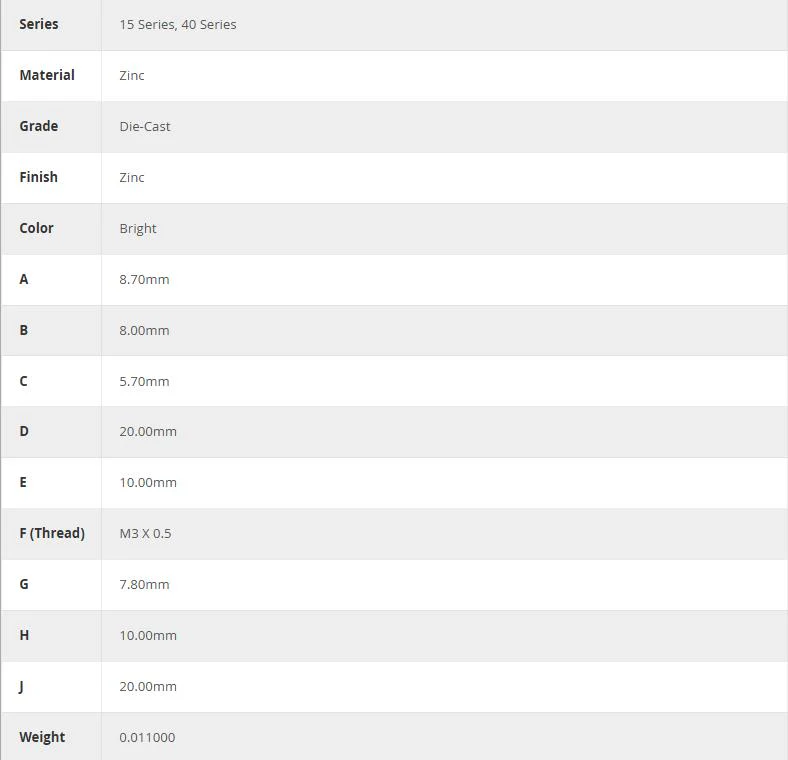Viewport: 788px width, 760px height.
Task: Click the 7.80mm value for G
Action: 144,585
